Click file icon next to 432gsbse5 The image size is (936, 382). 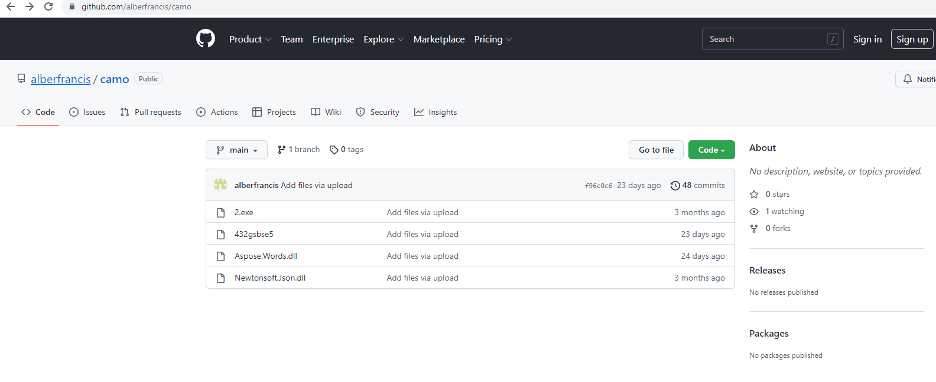tap(221, 235)
